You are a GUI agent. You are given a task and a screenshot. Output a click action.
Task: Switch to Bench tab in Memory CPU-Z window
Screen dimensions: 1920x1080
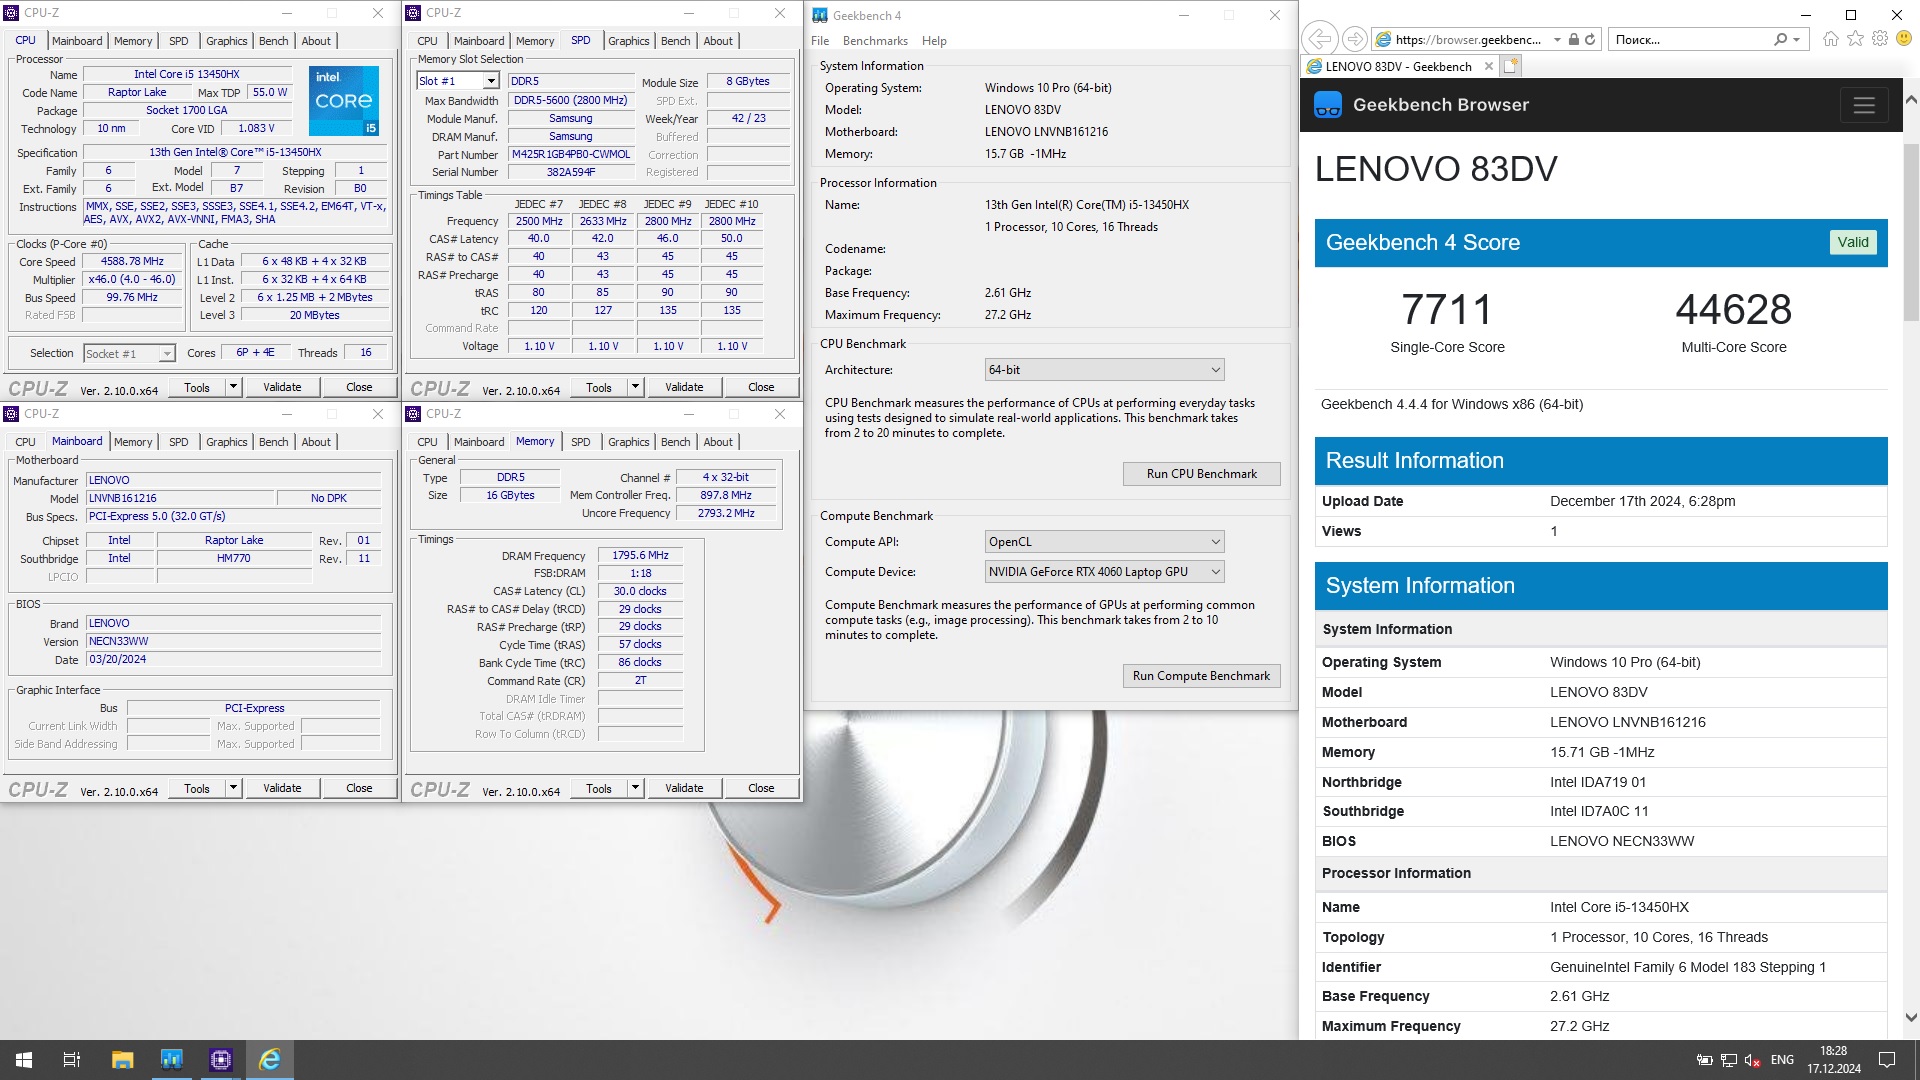pyautogui.click(x=675, y=442)
